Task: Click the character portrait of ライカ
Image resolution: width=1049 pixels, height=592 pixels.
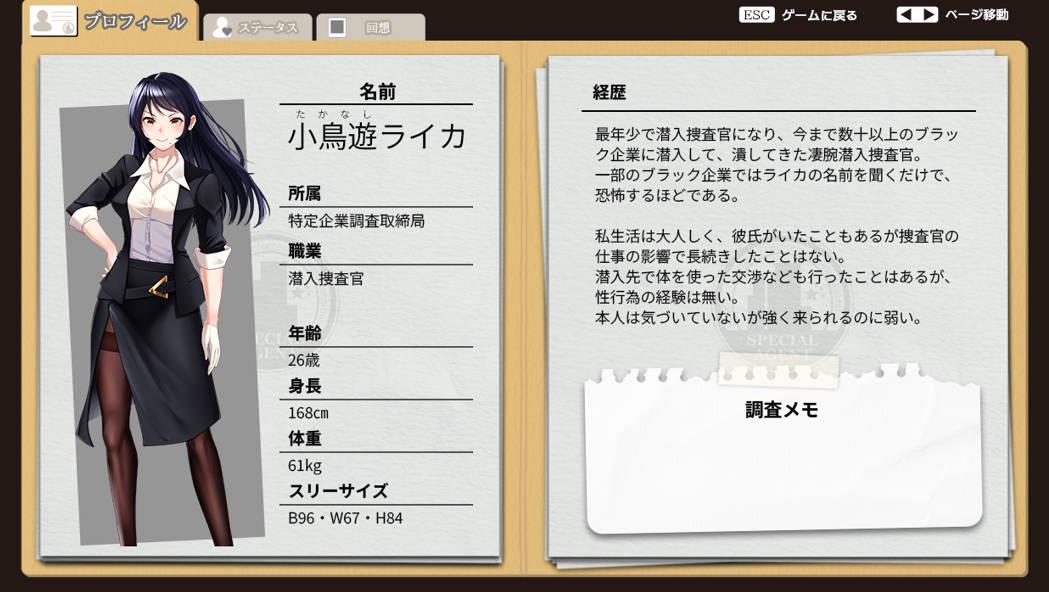Action: (158, 310)
